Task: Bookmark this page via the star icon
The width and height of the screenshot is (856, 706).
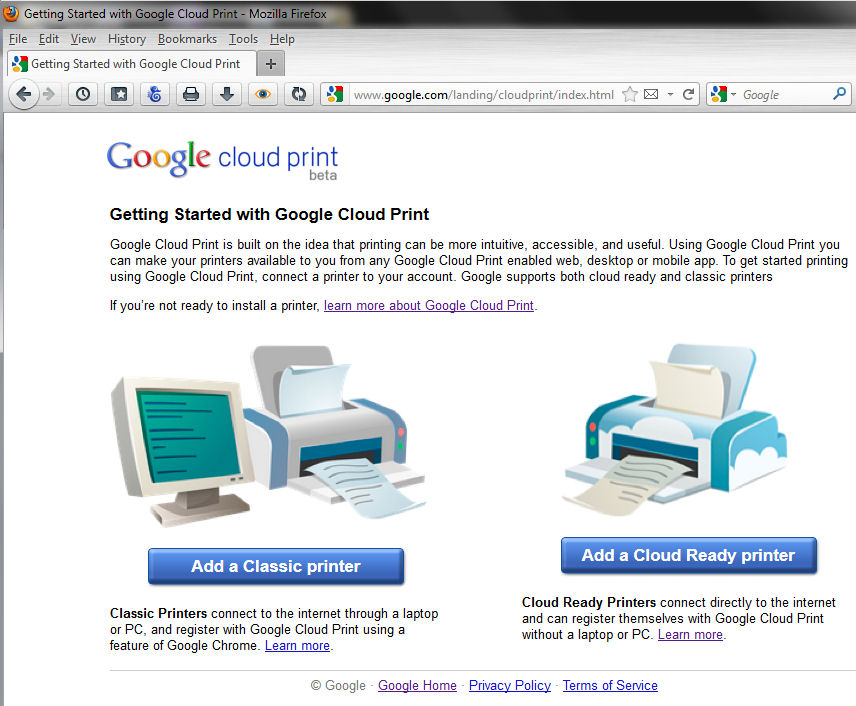Action: click(630, 93)
